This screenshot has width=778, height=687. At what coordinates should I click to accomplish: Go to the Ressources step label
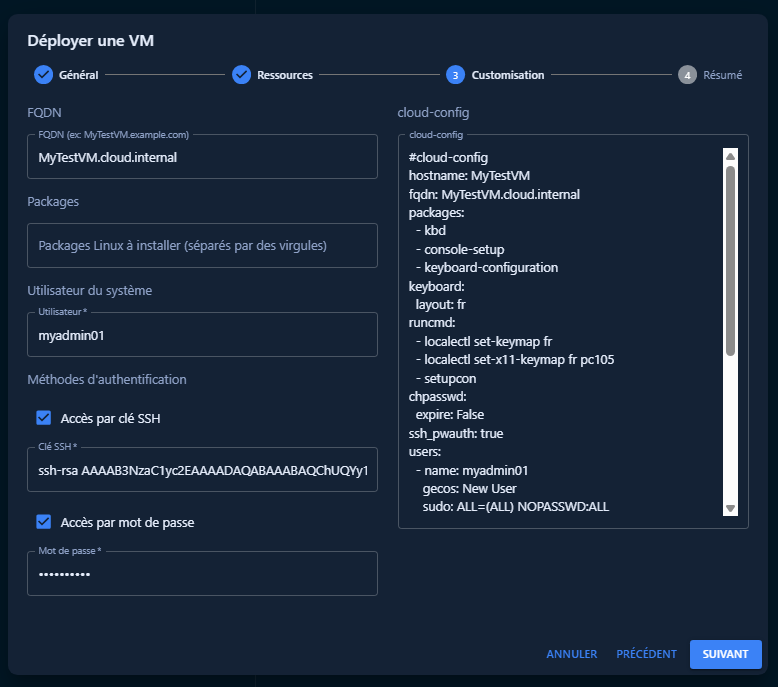tap(285, 75)
